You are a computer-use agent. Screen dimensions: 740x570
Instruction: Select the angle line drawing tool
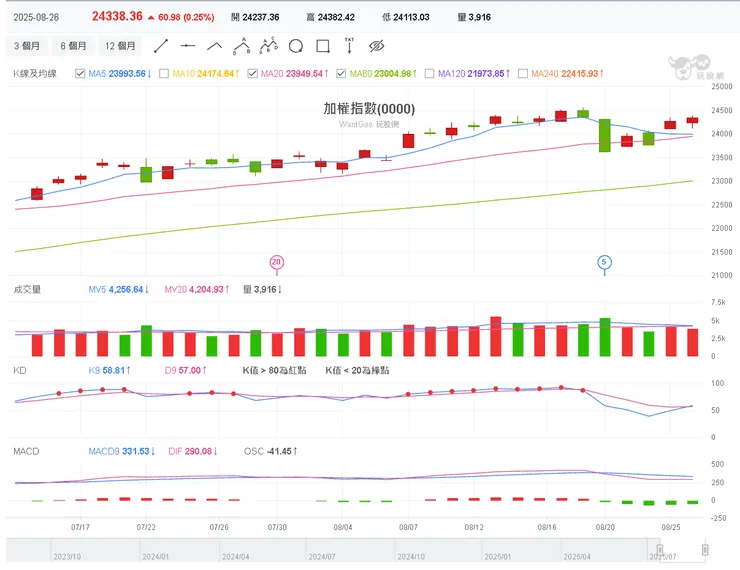coord(215,46)
